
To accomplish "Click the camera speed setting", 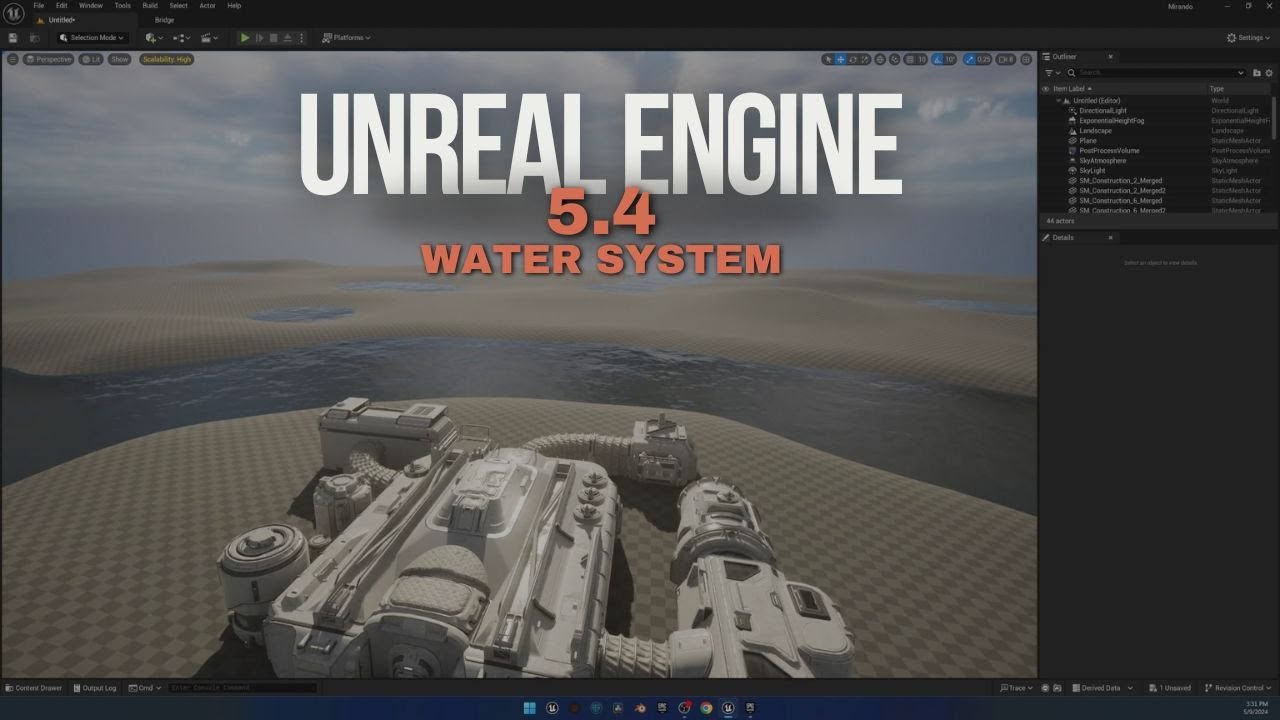I will pos(1006,59).
